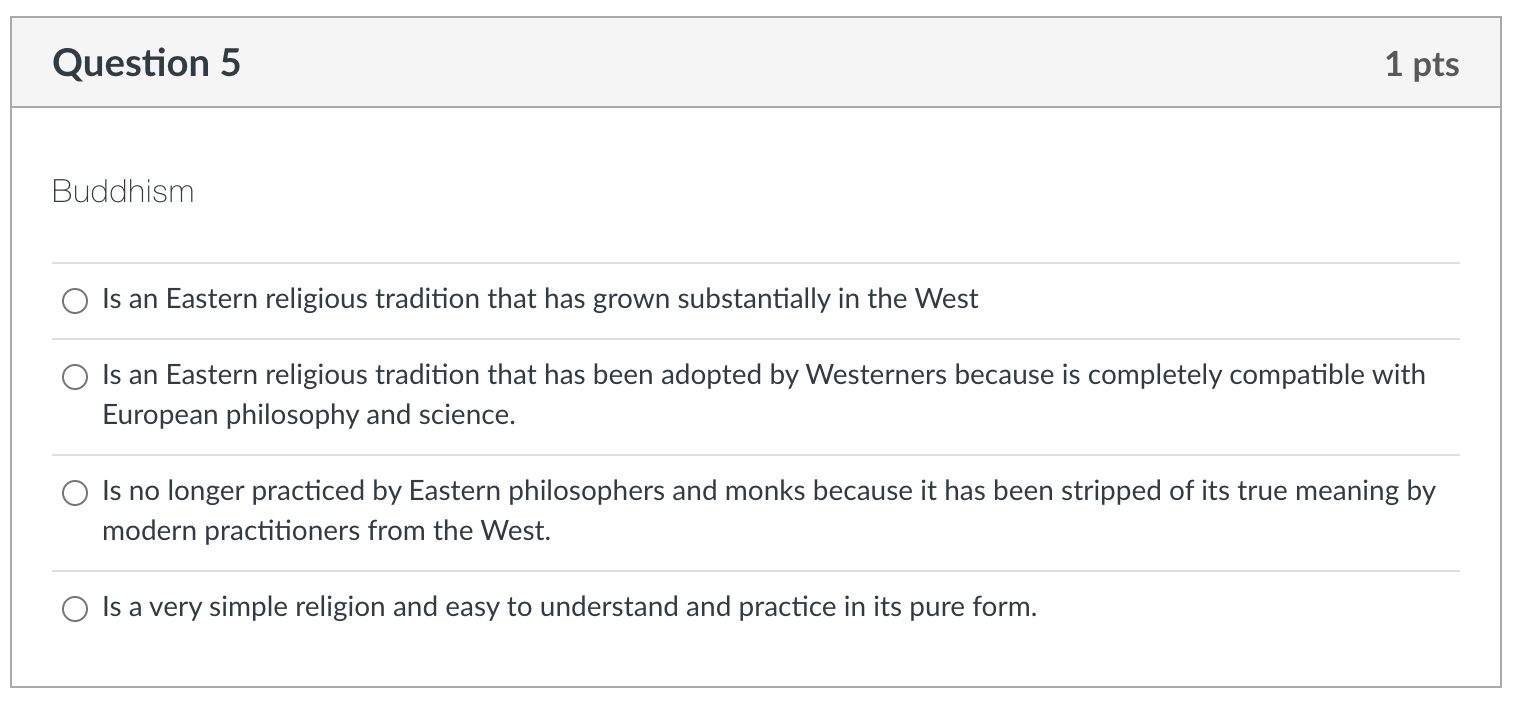Click the fourth answer option text
Image resolution: width=1520 pixels, height=708 pixels.
click(568, 605)
